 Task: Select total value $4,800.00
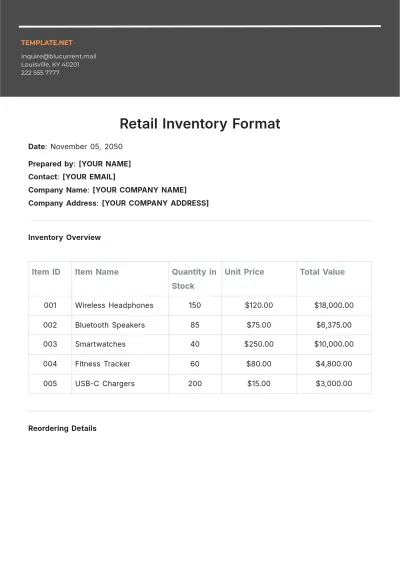[334, 364]
